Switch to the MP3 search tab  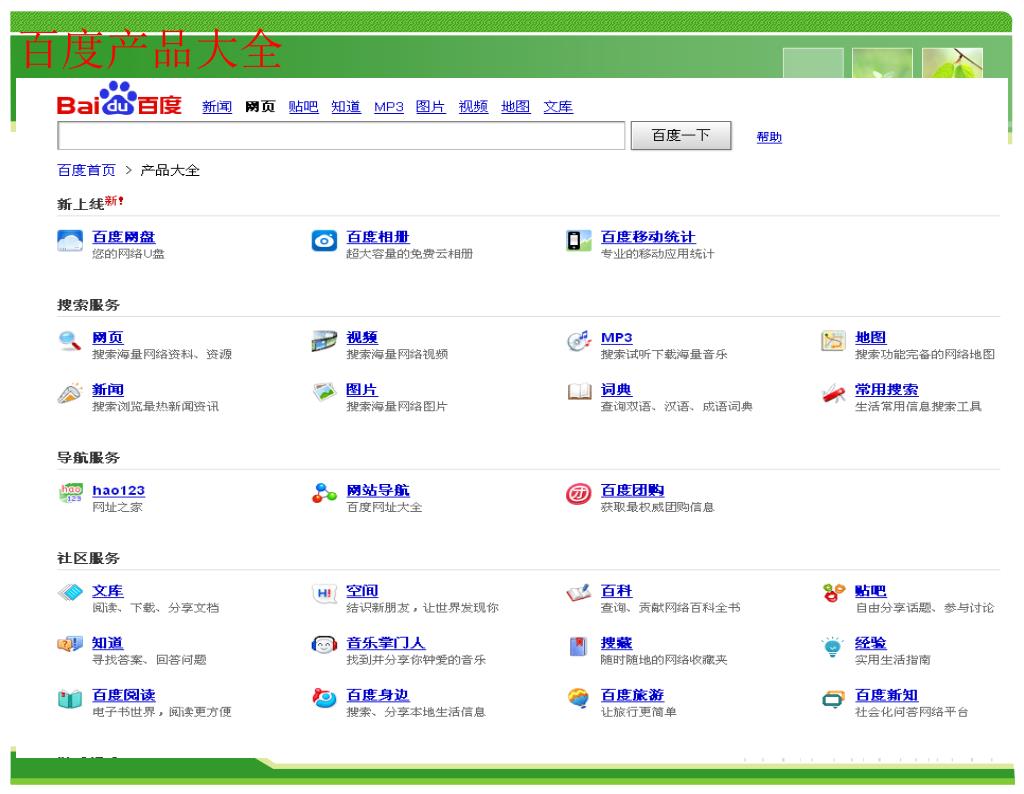pyautogui.click(x=389, y=106)
